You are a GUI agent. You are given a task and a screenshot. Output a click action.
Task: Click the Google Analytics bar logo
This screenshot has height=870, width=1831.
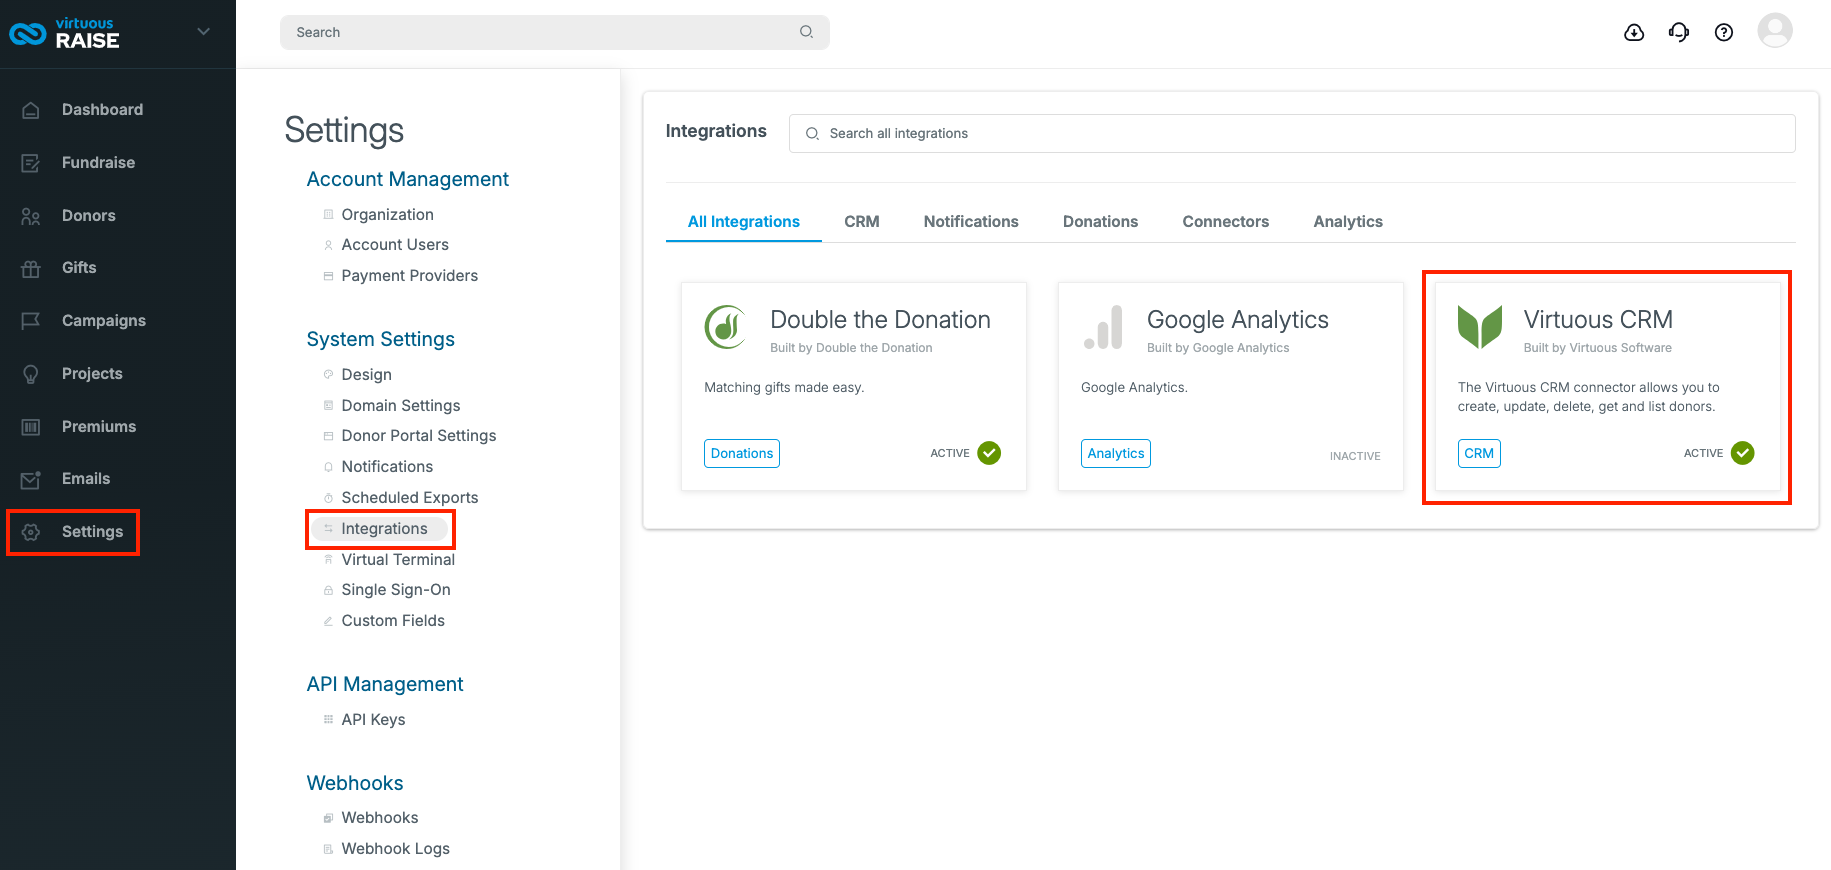coord(1104,327)
